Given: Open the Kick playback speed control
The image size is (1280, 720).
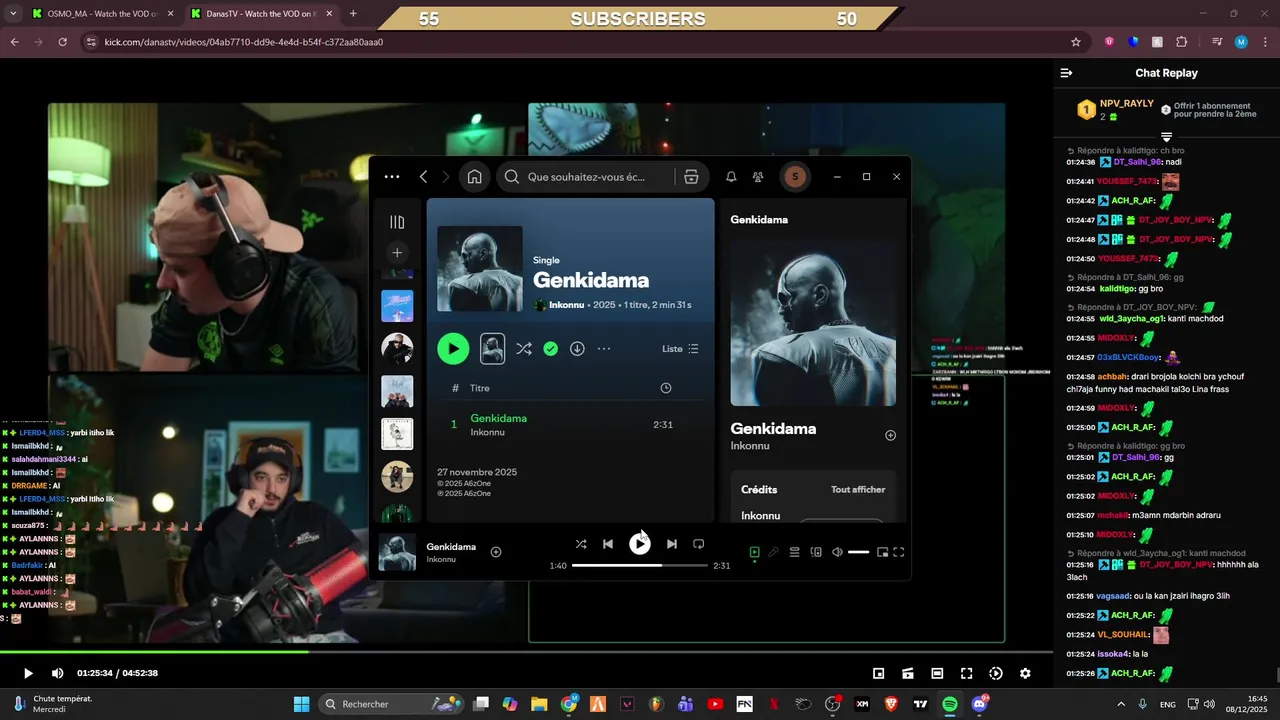Looking at the screenshot, I should (x=995, y=673).
